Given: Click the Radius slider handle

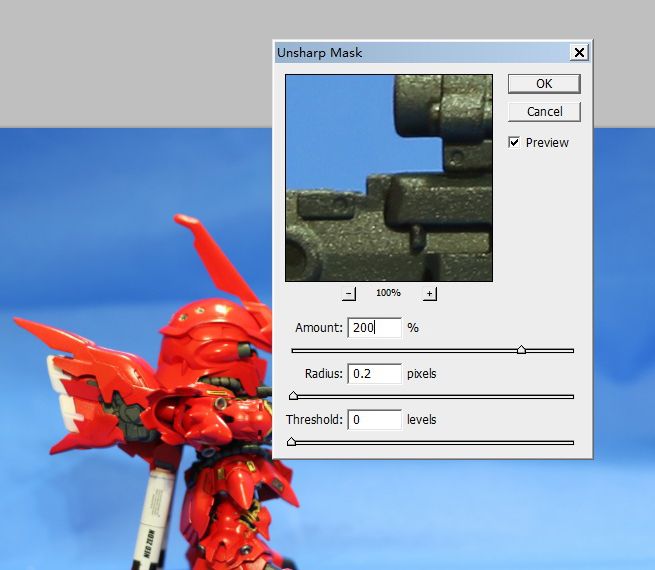Looking at the screenshot, I should pos(293,395).
